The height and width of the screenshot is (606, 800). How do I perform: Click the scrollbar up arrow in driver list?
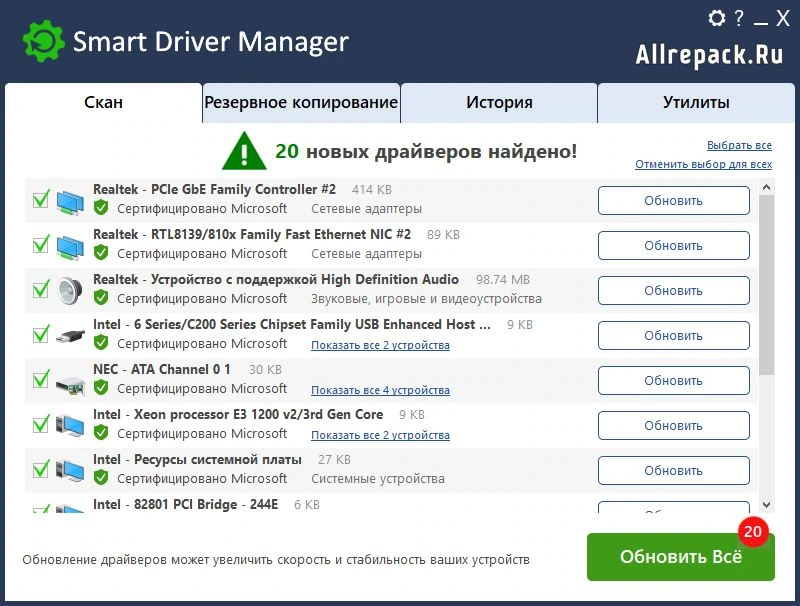766,187
